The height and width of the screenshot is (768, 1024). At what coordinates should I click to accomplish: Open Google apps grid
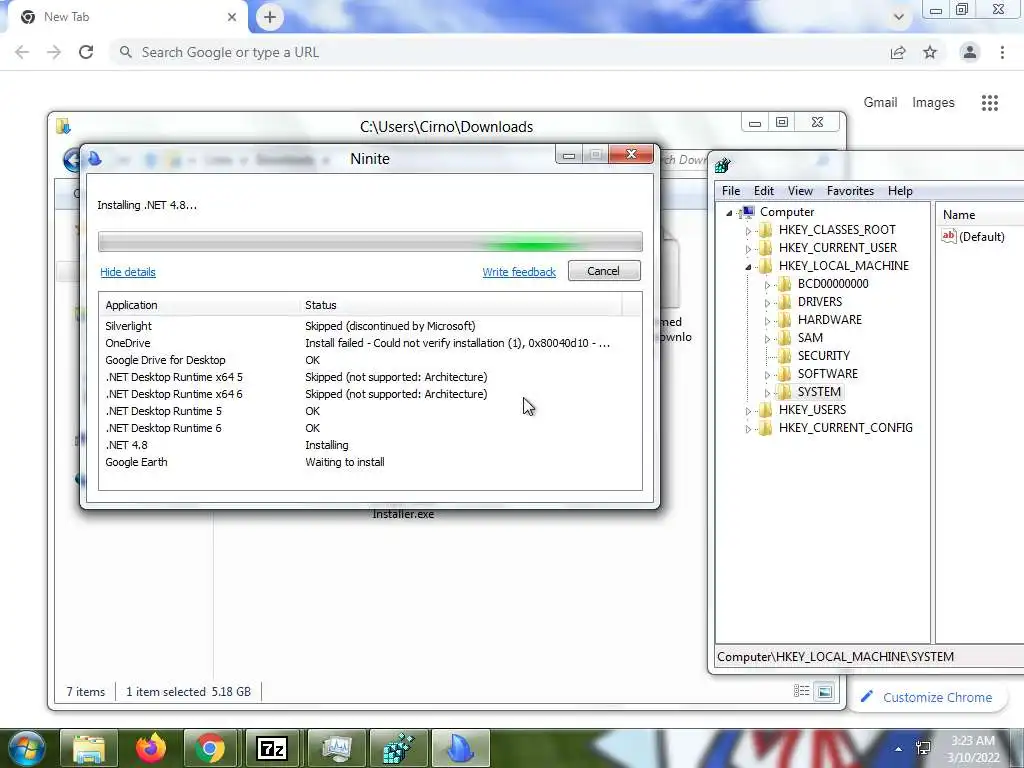pos(989,103)
